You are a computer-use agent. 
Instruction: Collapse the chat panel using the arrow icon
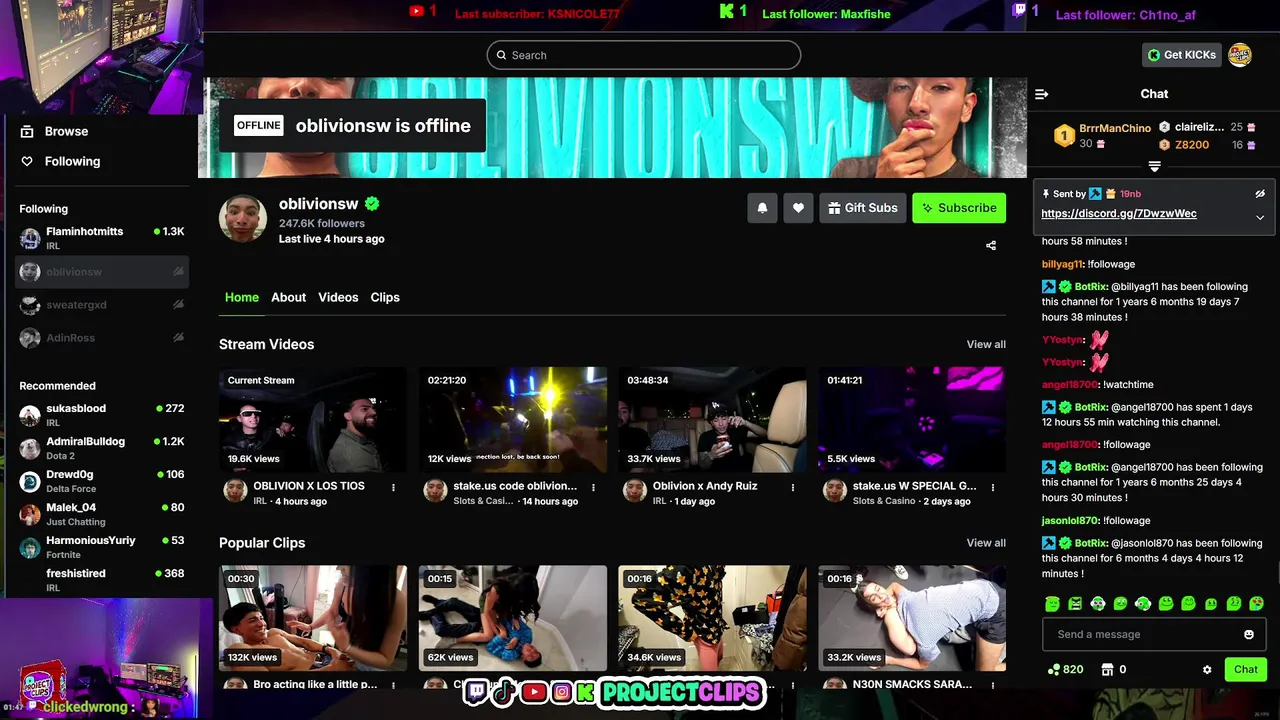pyautogui.click(x=1041, y=94)
